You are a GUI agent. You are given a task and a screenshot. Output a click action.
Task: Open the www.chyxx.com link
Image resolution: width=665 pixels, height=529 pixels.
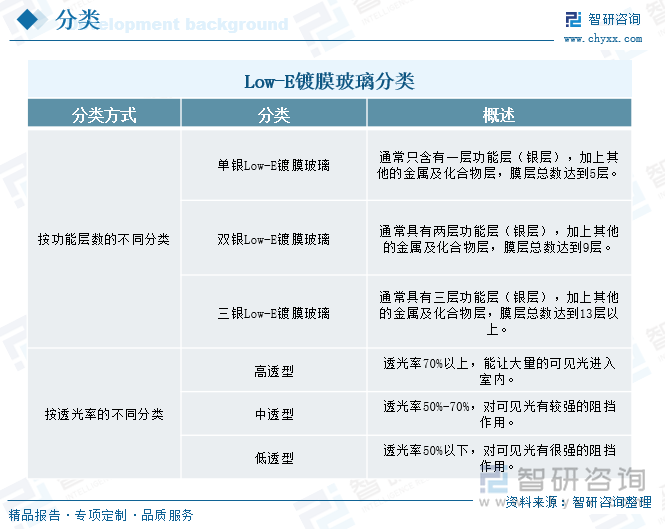(x=603, y=39)
